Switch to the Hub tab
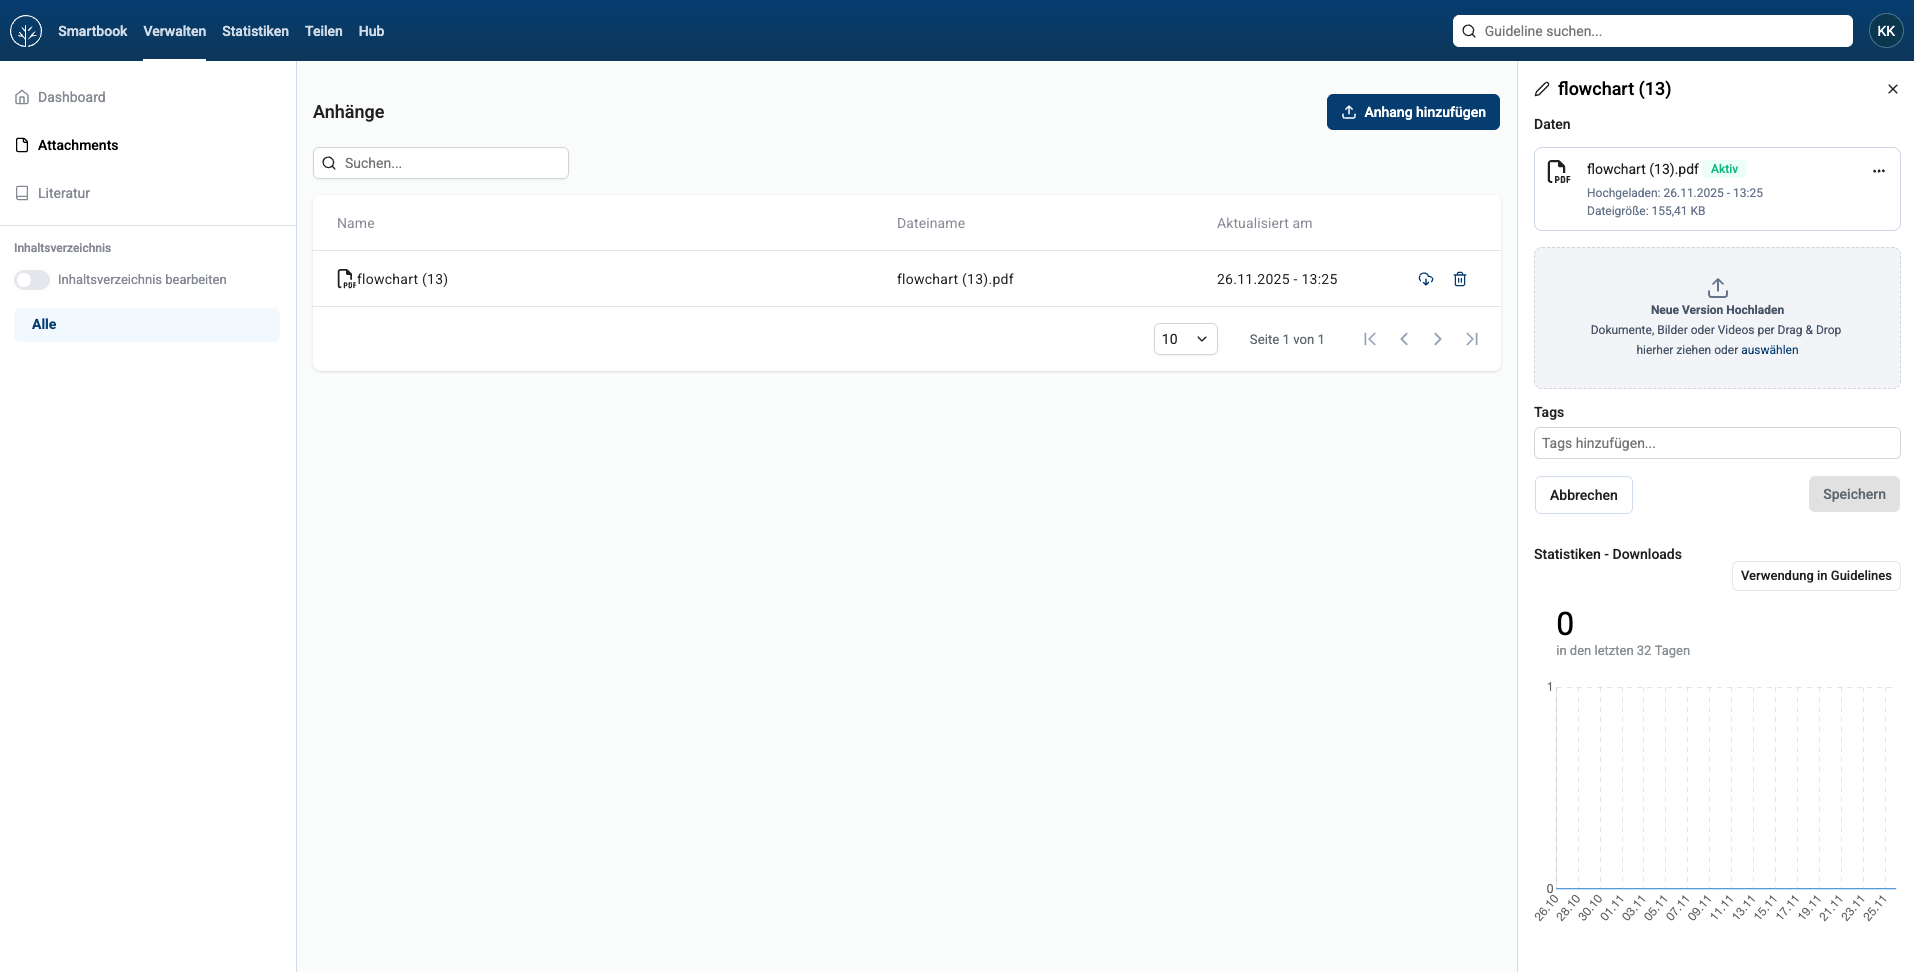Image resolution: width=1914 pixels, height=972 pixels. point(371,31)
